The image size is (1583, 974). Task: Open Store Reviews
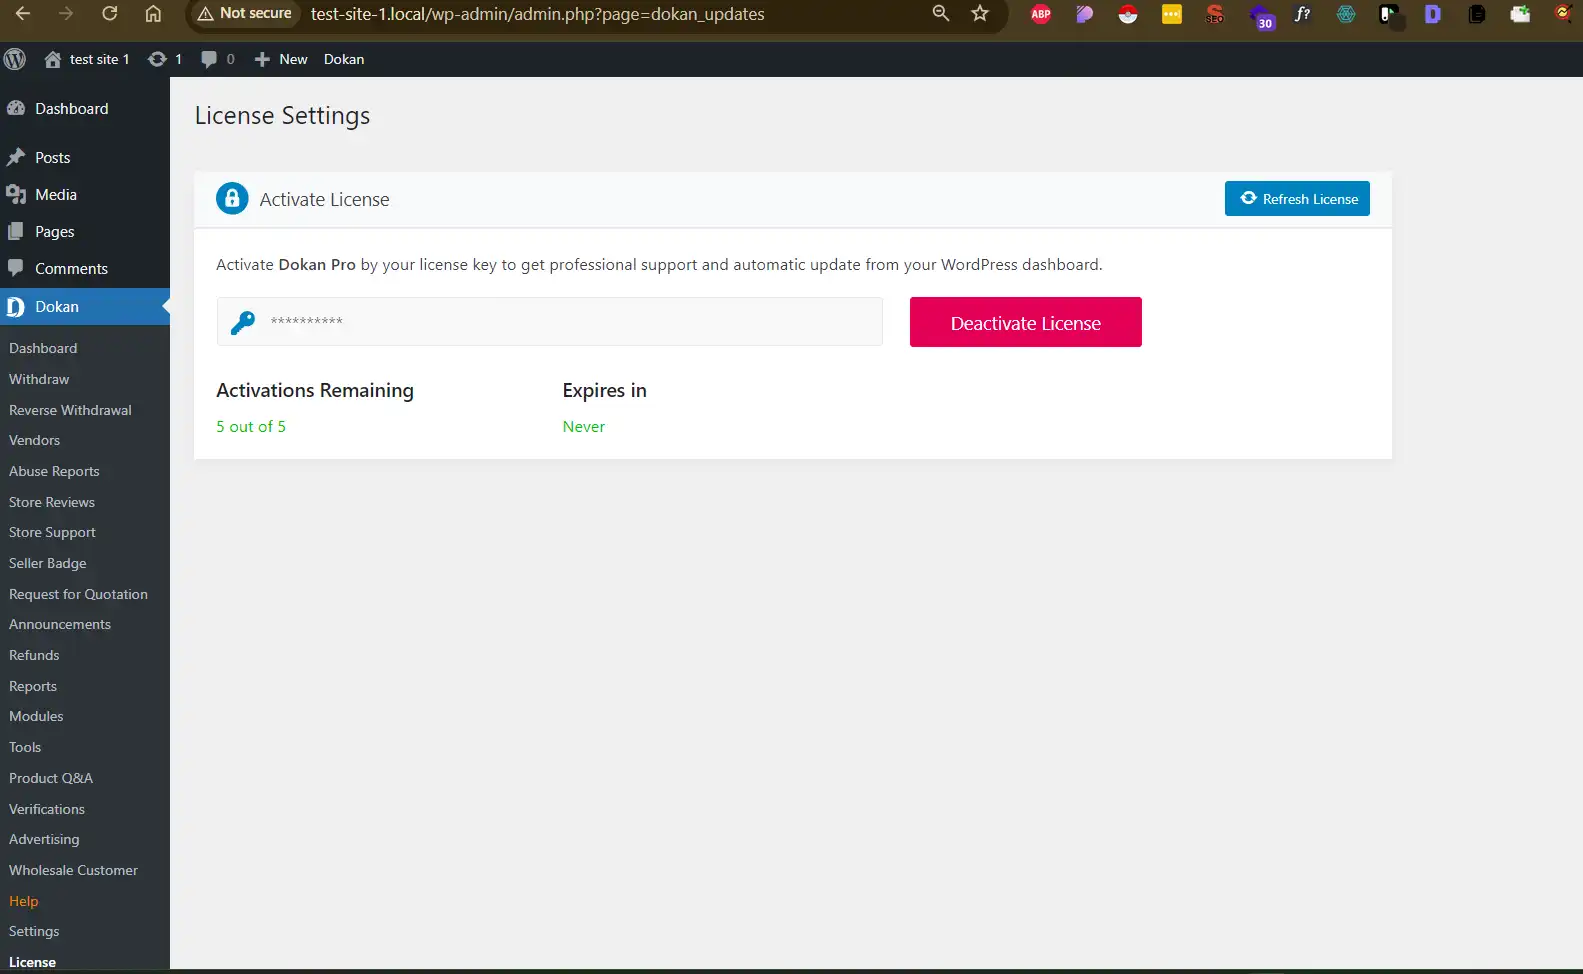point(52,502)
